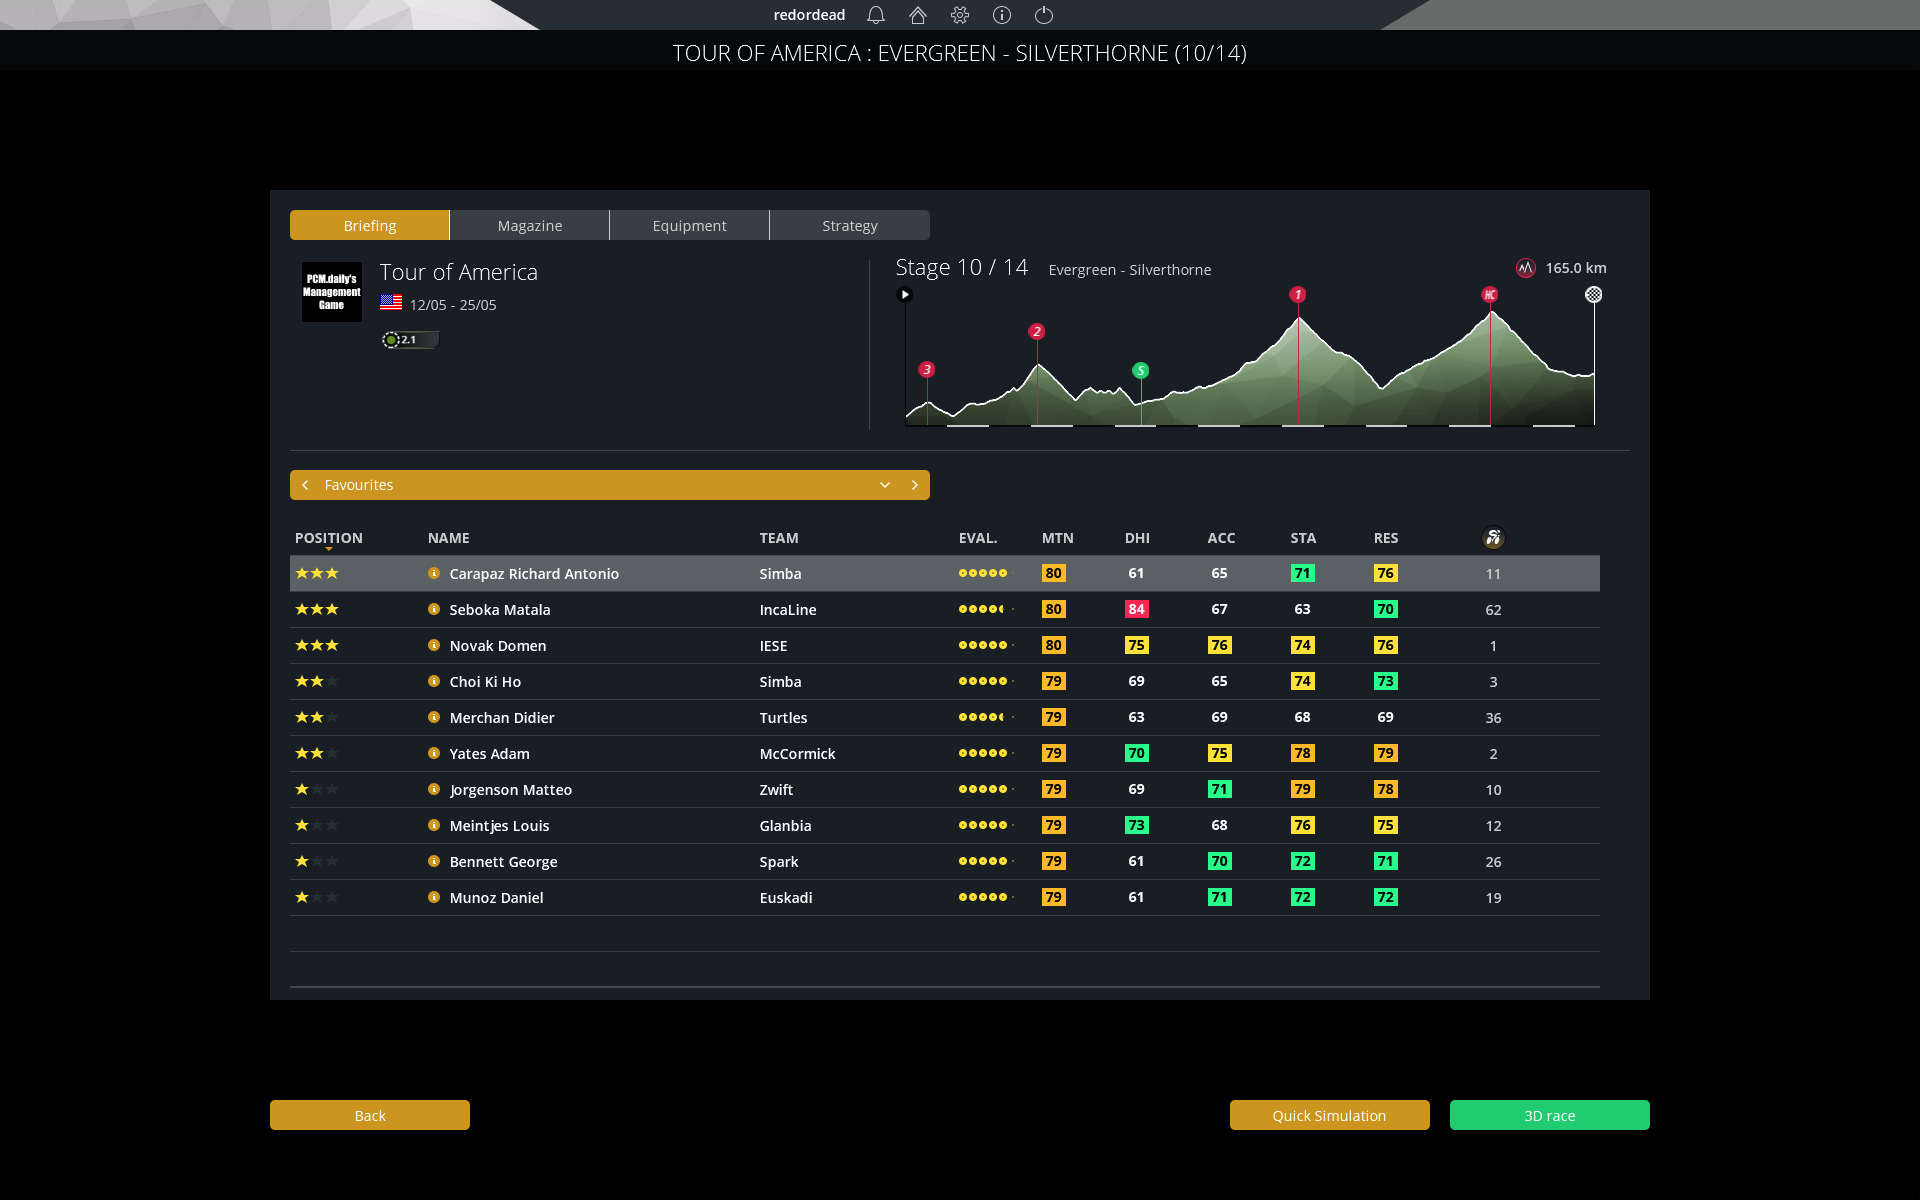1920x1200 pixels.
Task: Expand the Favourites dropdown arrow
Action: 885,485
